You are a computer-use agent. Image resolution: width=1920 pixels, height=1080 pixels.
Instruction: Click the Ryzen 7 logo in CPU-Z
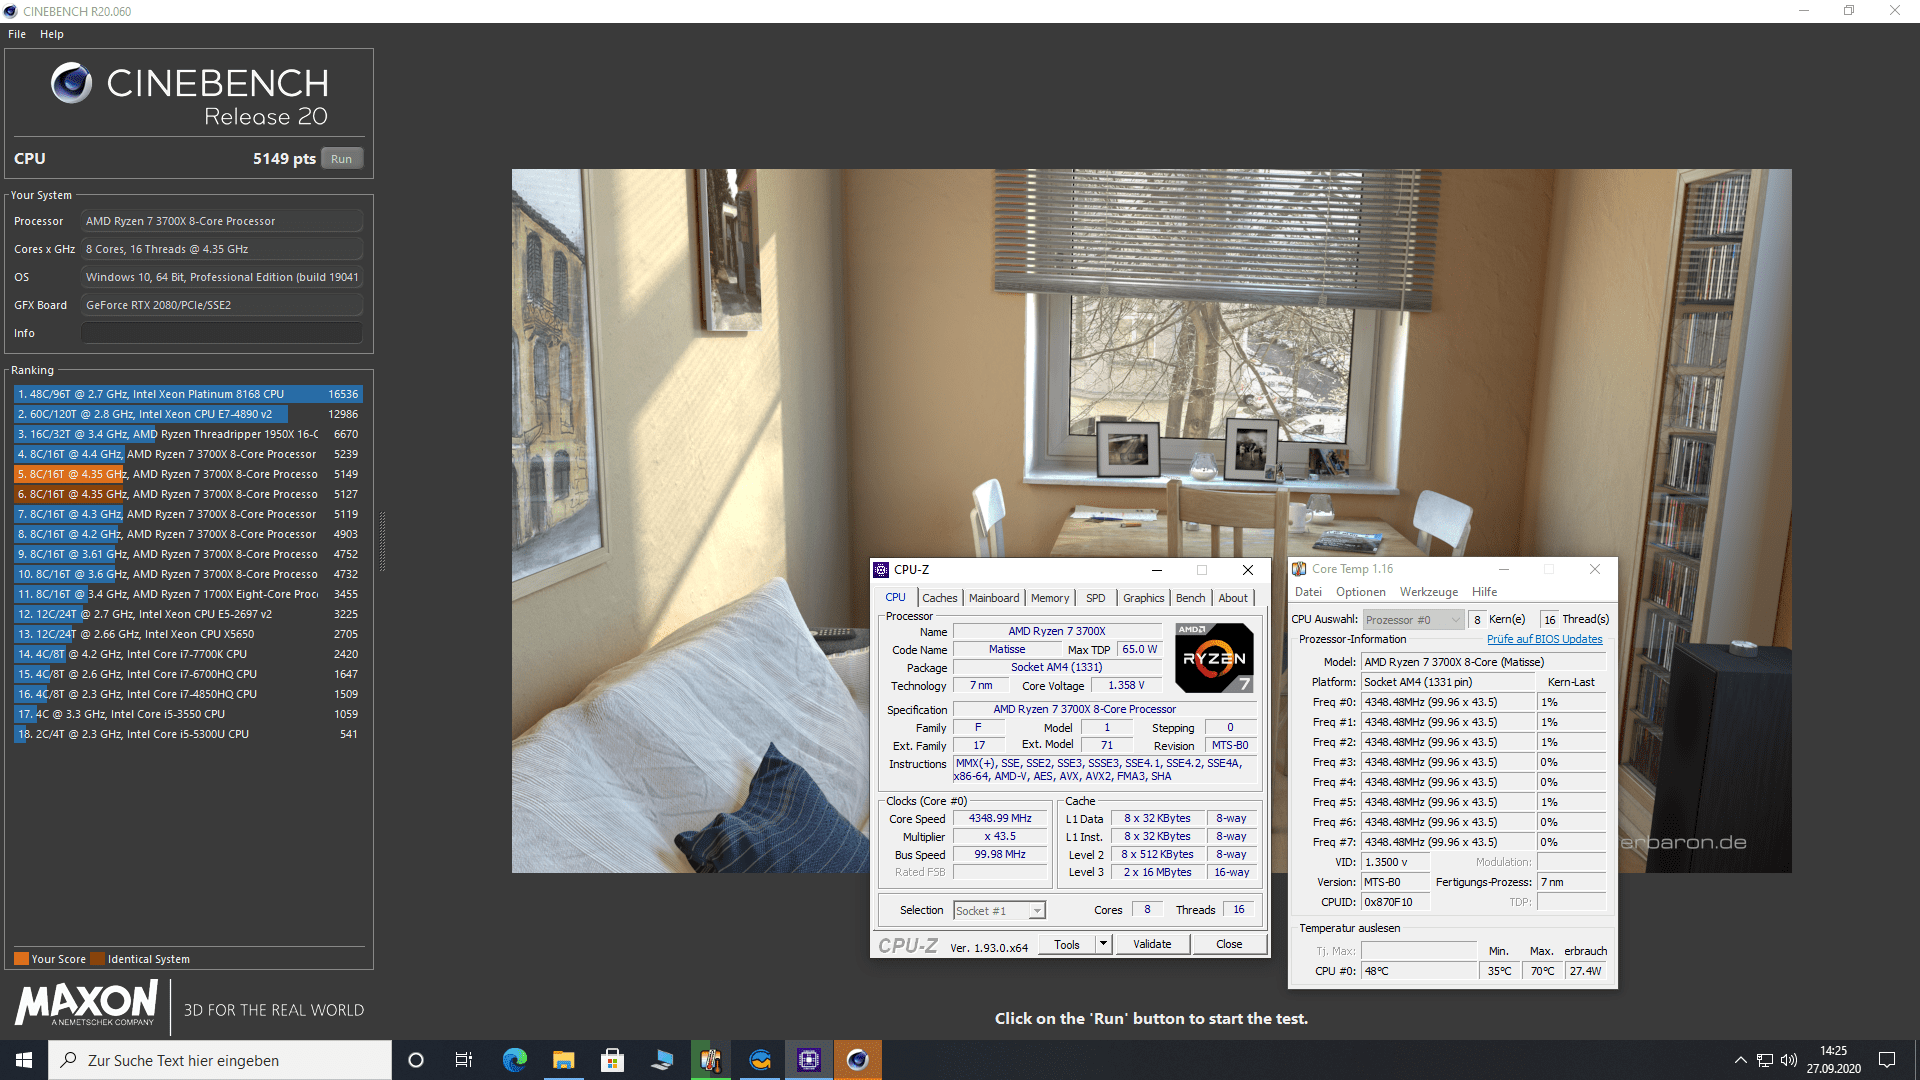tap(1213, 658)
